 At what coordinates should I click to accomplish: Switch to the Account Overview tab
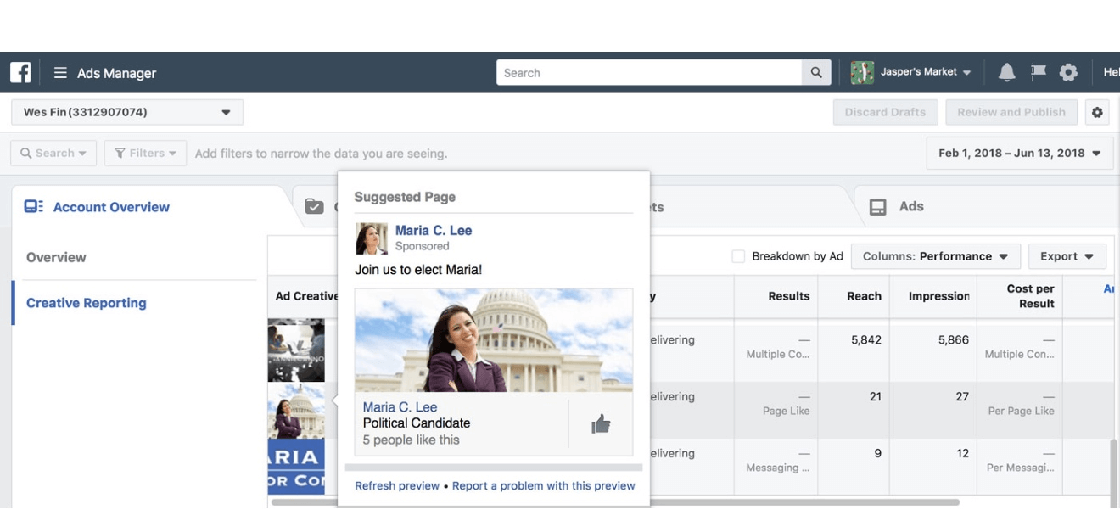[111, 207]
